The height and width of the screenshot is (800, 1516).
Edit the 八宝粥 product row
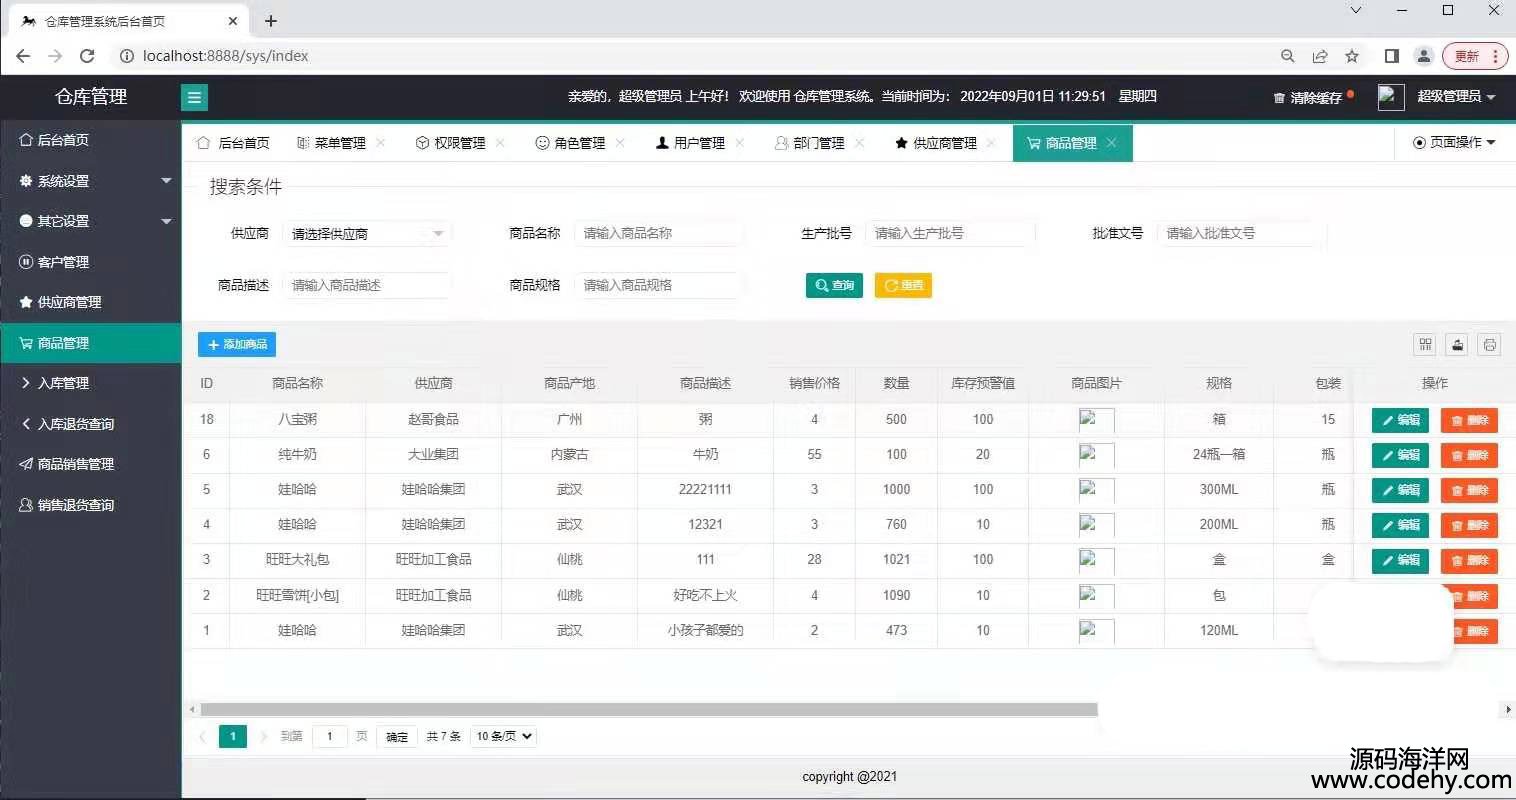tap(1400, 420)
